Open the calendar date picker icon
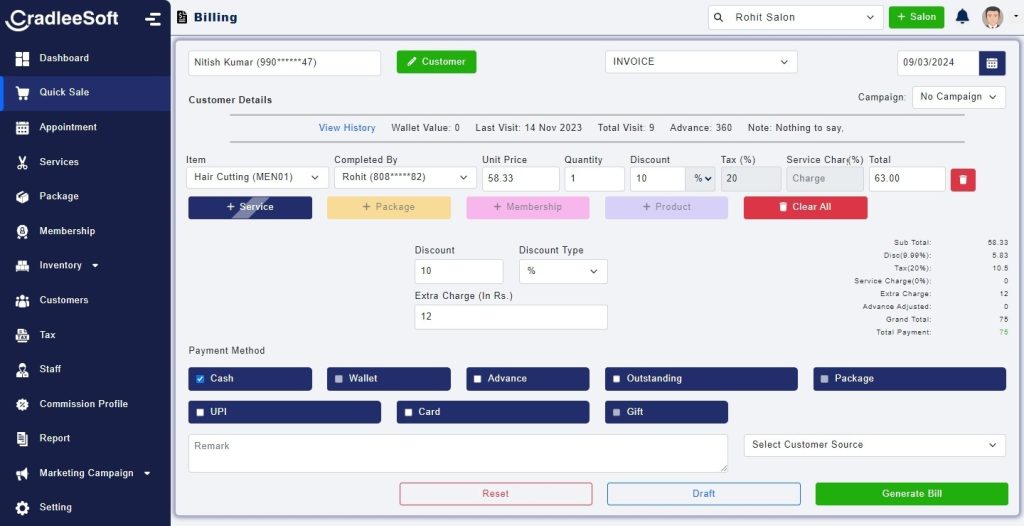This screenshot has width=1024, height=526. [992, 62]
